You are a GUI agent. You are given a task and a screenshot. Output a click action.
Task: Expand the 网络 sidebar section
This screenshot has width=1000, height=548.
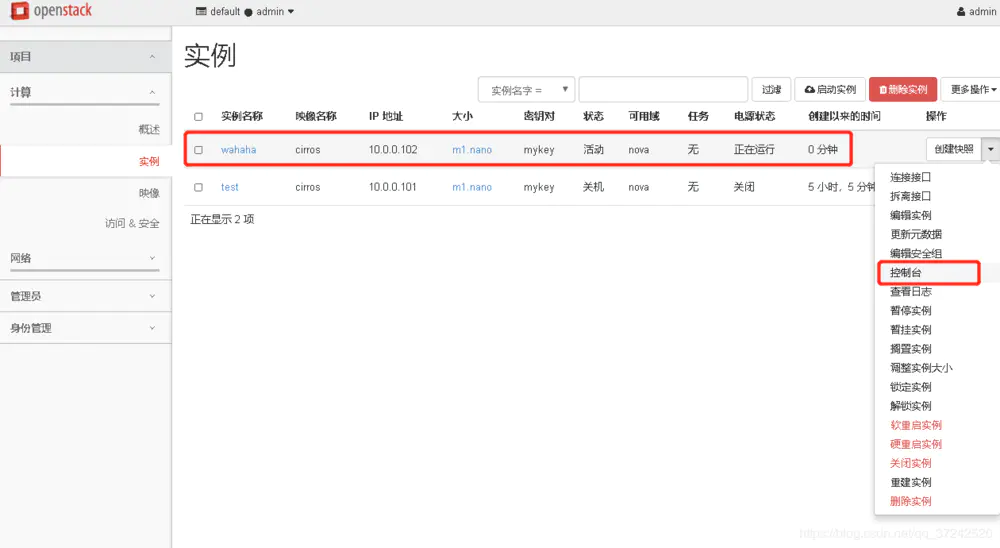coord(85,258)
